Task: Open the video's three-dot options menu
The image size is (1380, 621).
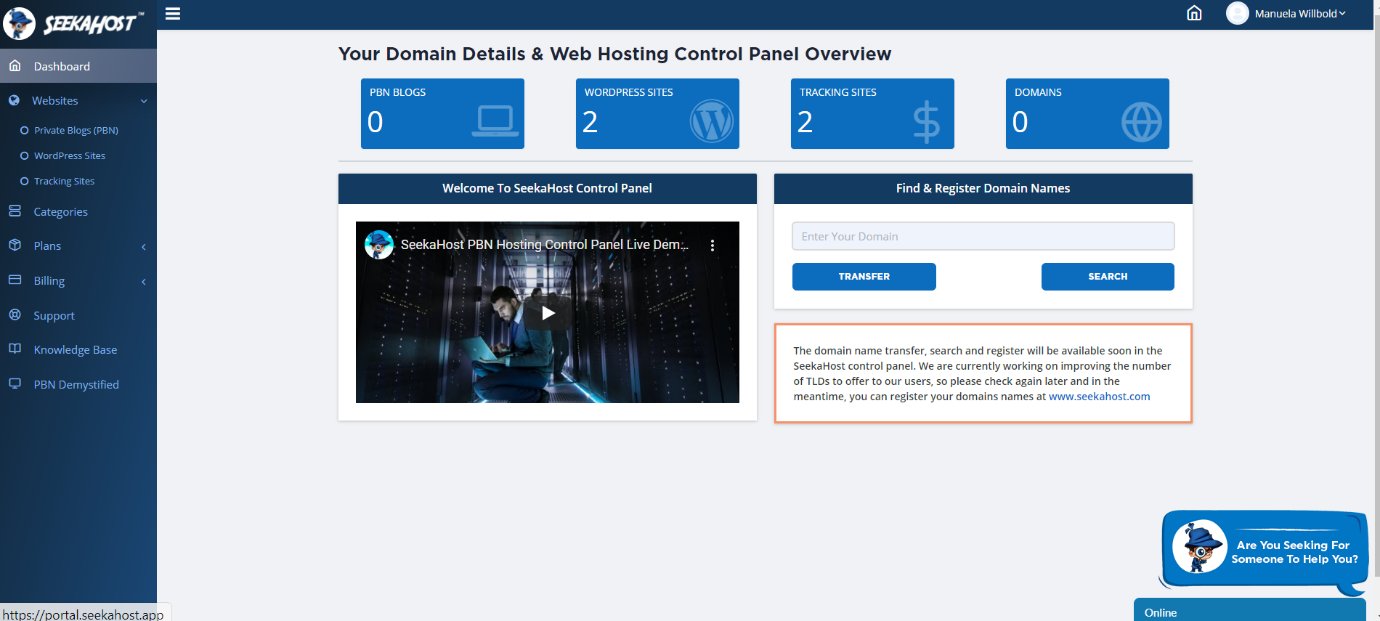Action: (x=712, y=244)
